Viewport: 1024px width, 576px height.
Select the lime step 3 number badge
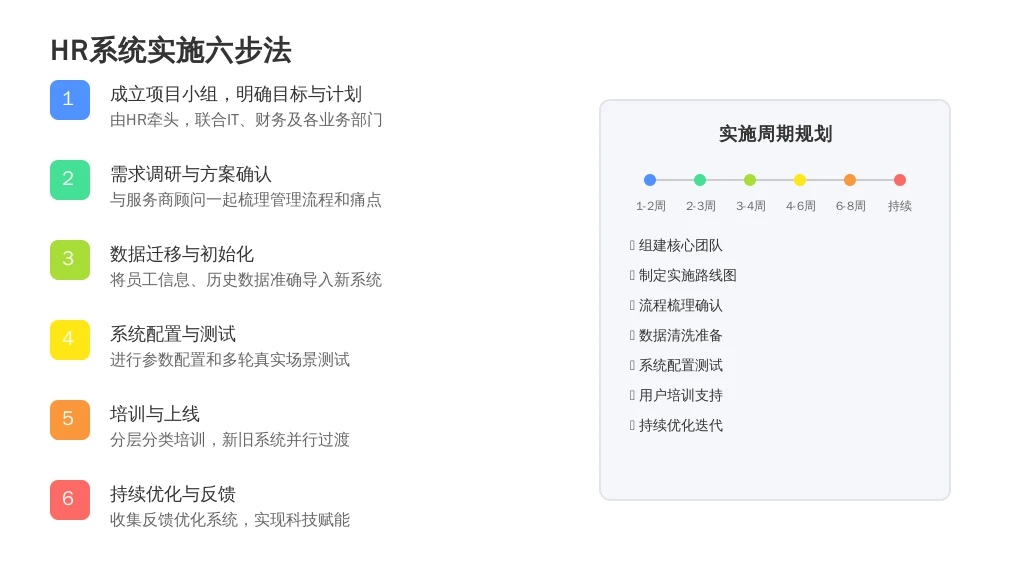tap(70, 260)
